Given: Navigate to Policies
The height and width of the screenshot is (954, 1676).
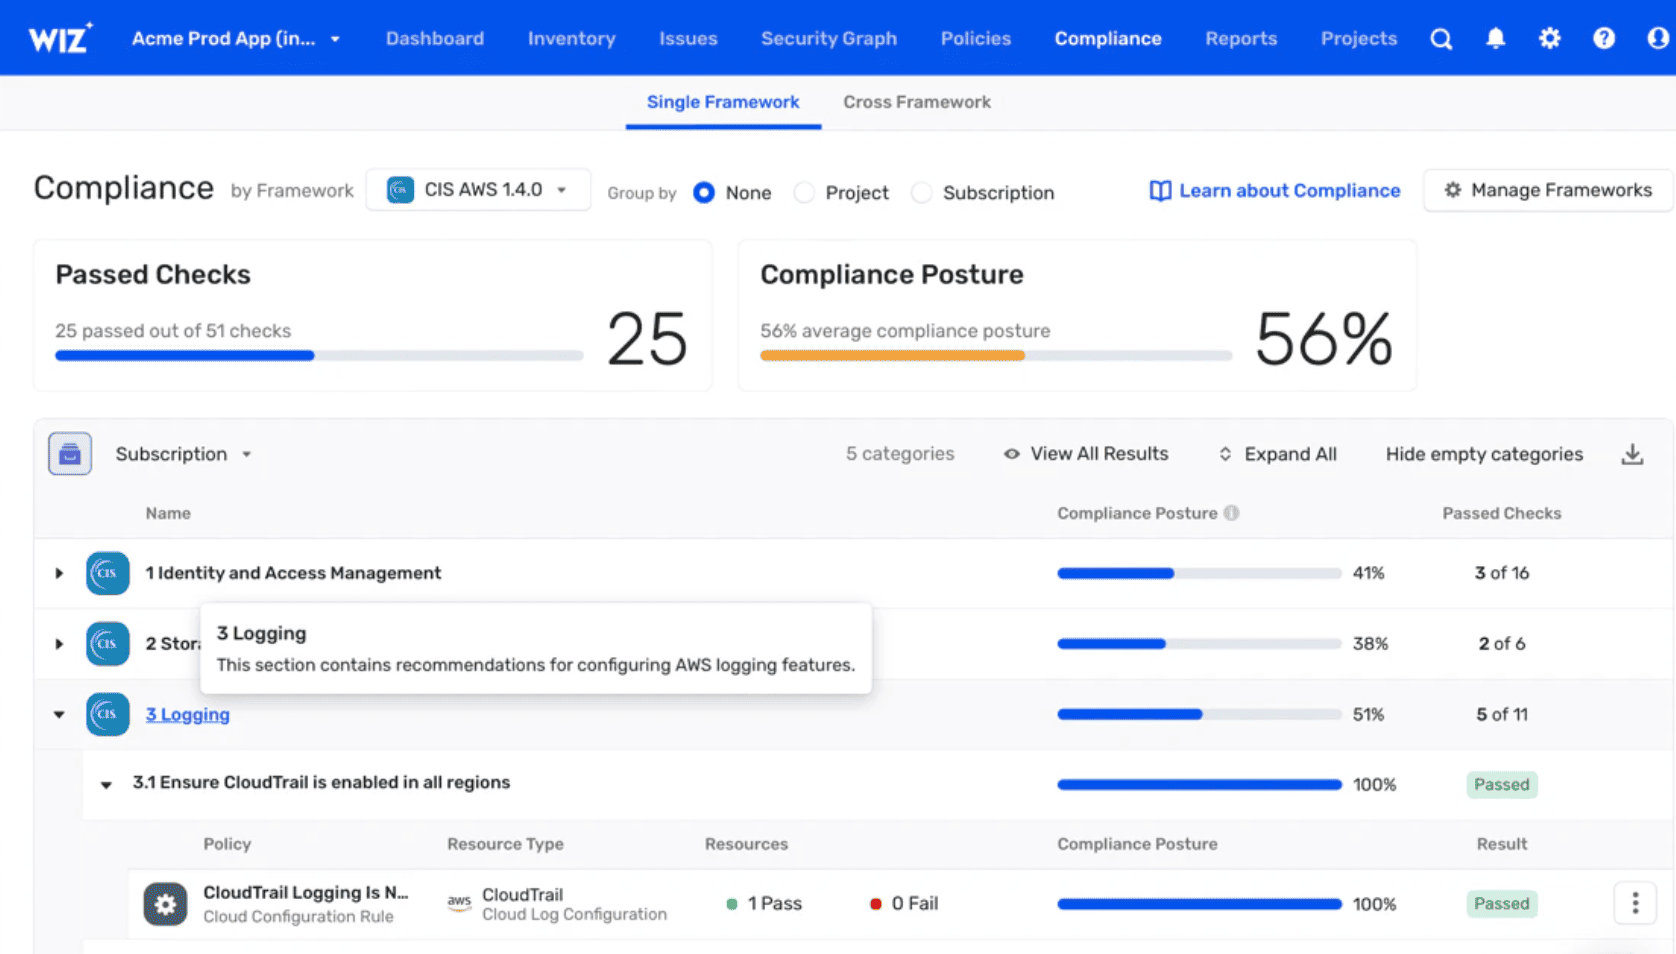Looking at the screenshot, I should coord(975,38).
